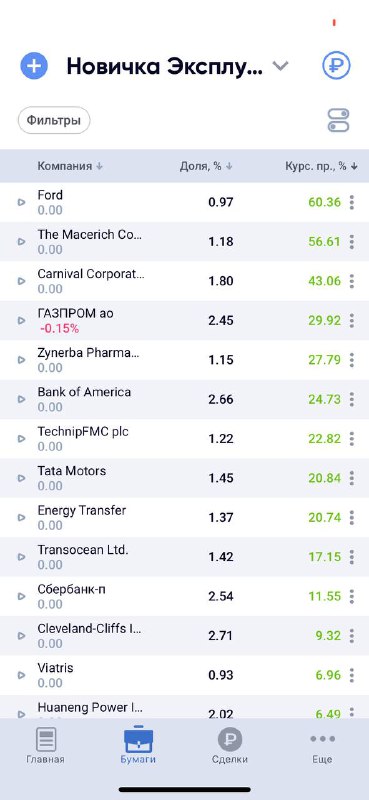Open the three-dot menu for Сбербанк-п
Image resolution: width=369 pixels, height=800 pixels.
352,596
